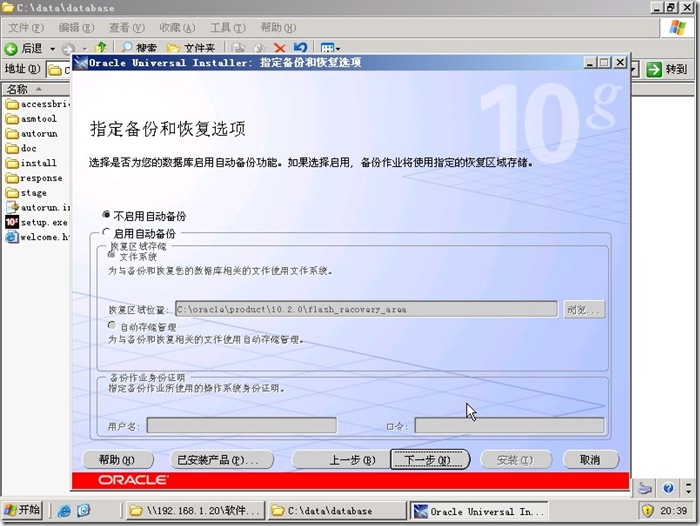Screen dimensions: 700x526
Task: Click the red Delete X icon in Explorer
Action: pyautogui.click(x=279, y=48)
